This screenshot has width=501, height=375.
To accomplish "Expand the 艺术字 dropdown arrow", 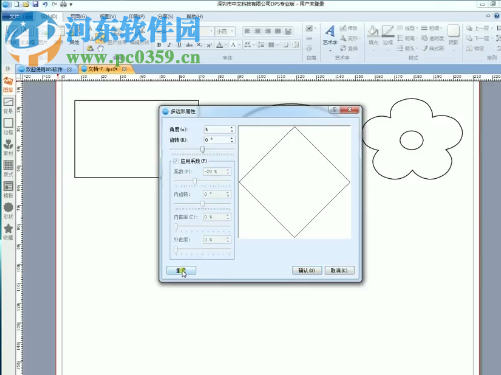I will click(330, 51).
